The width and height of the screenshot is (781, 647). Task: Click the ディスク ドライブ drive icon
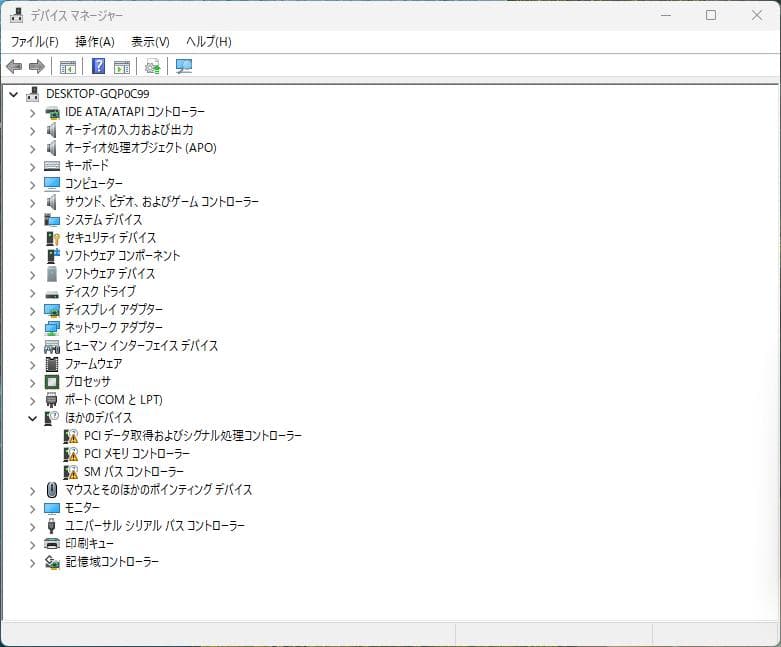(x=52, y=294)
